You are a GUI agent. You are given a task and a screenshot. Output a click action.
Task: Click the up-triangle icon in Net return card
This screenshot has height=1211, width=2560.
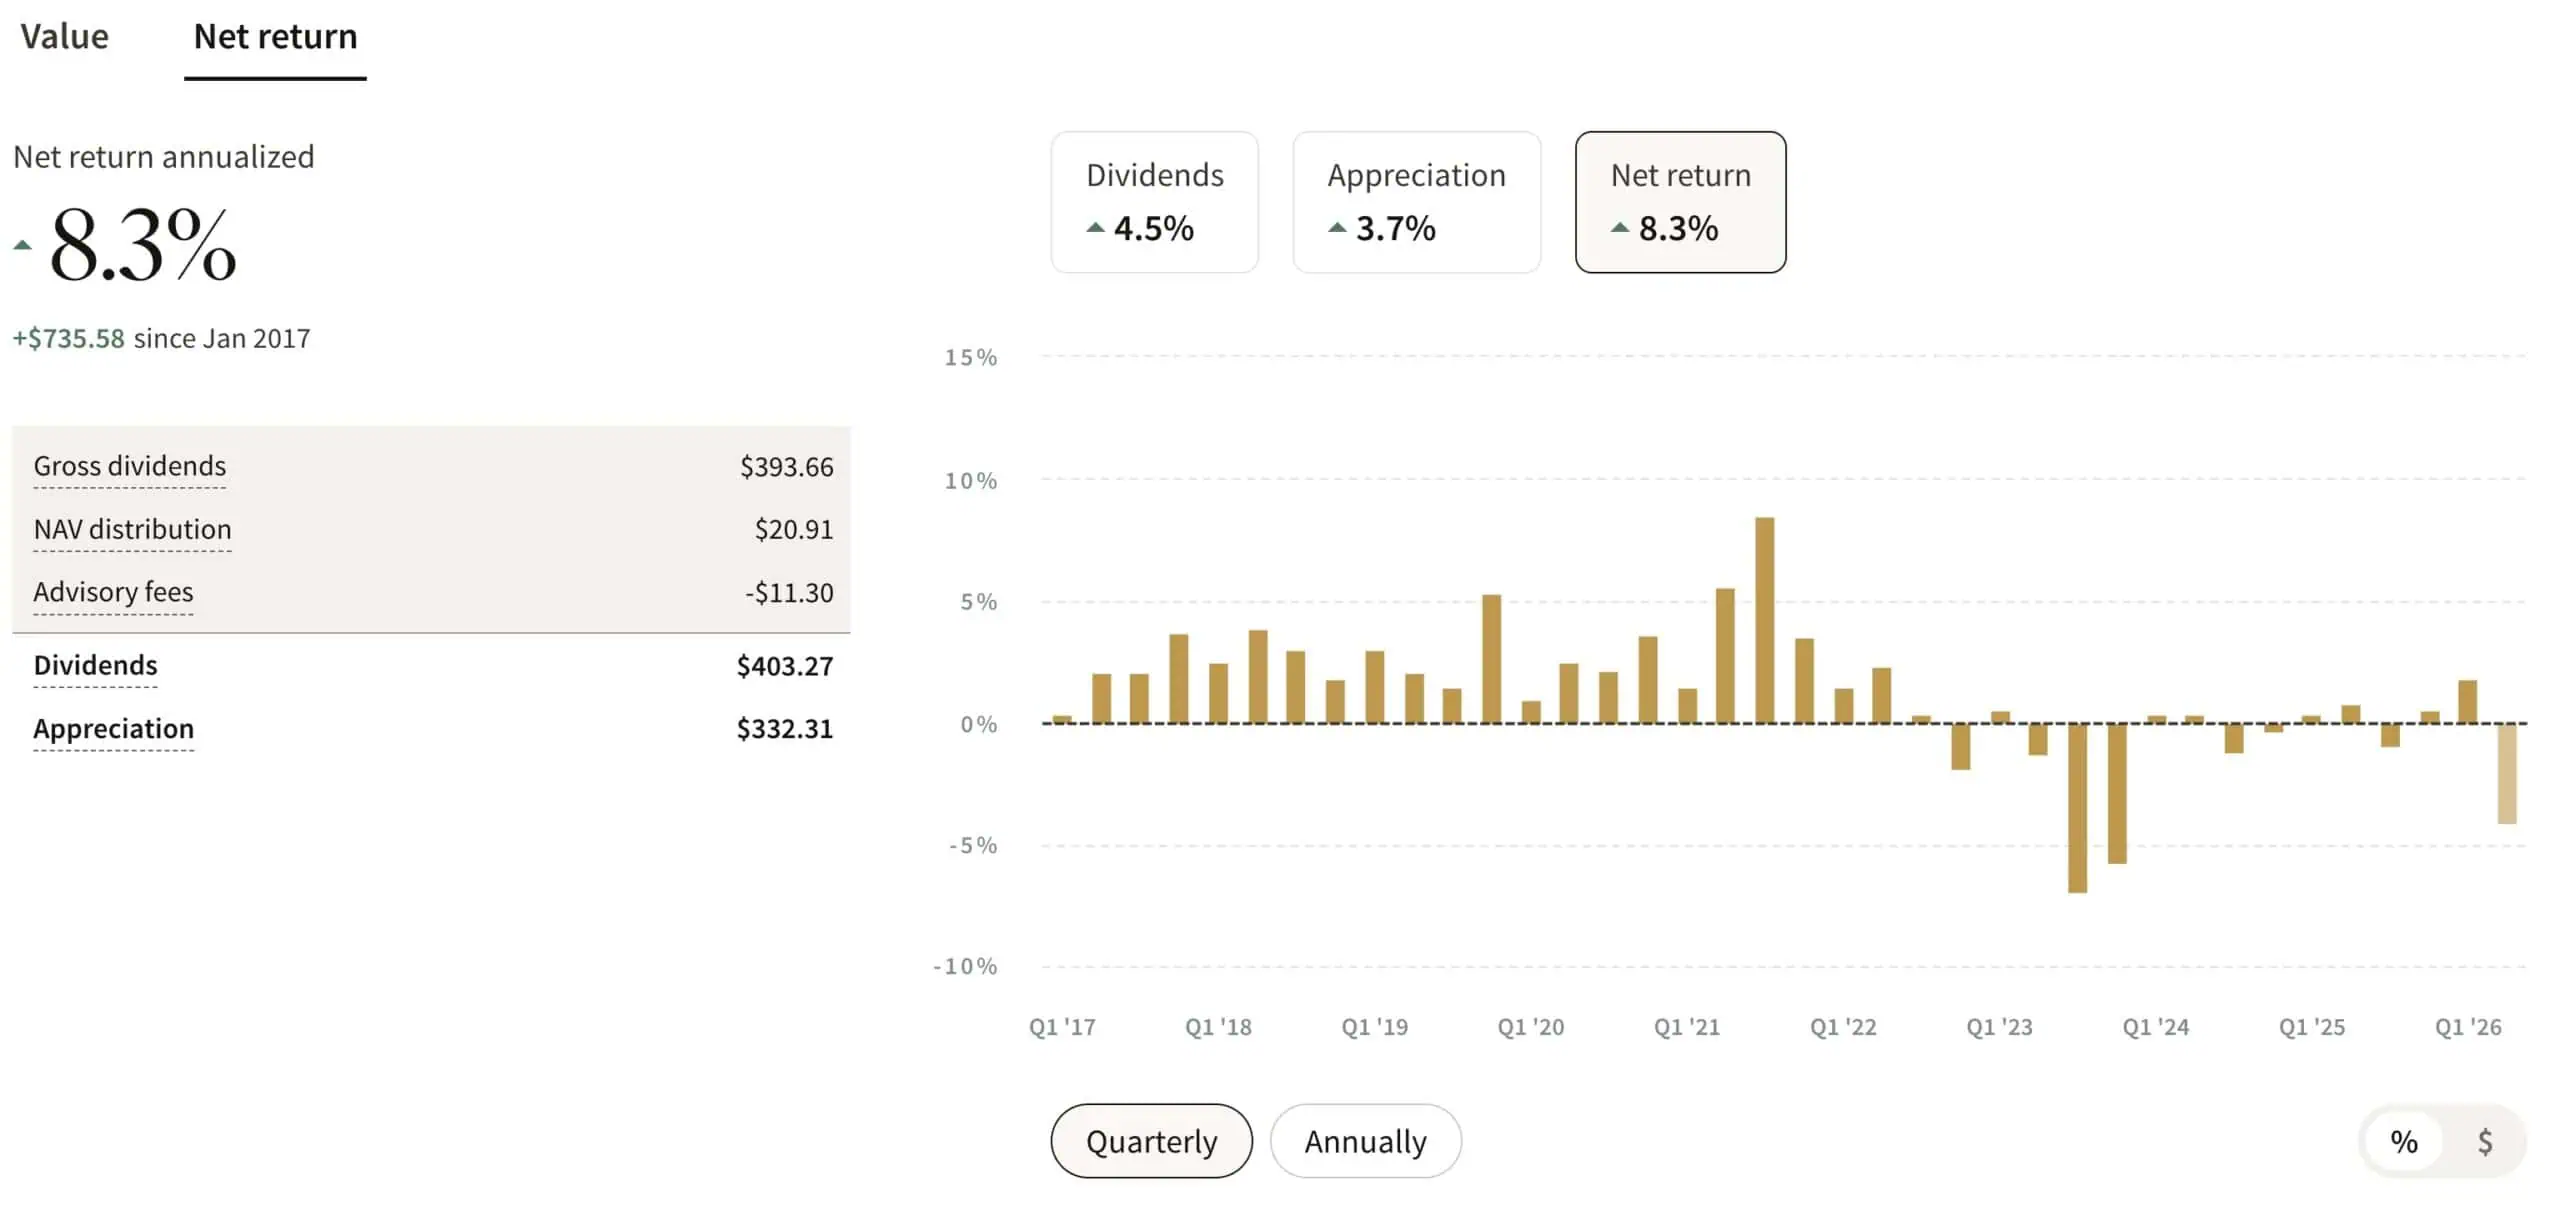tap(1620, 228)
